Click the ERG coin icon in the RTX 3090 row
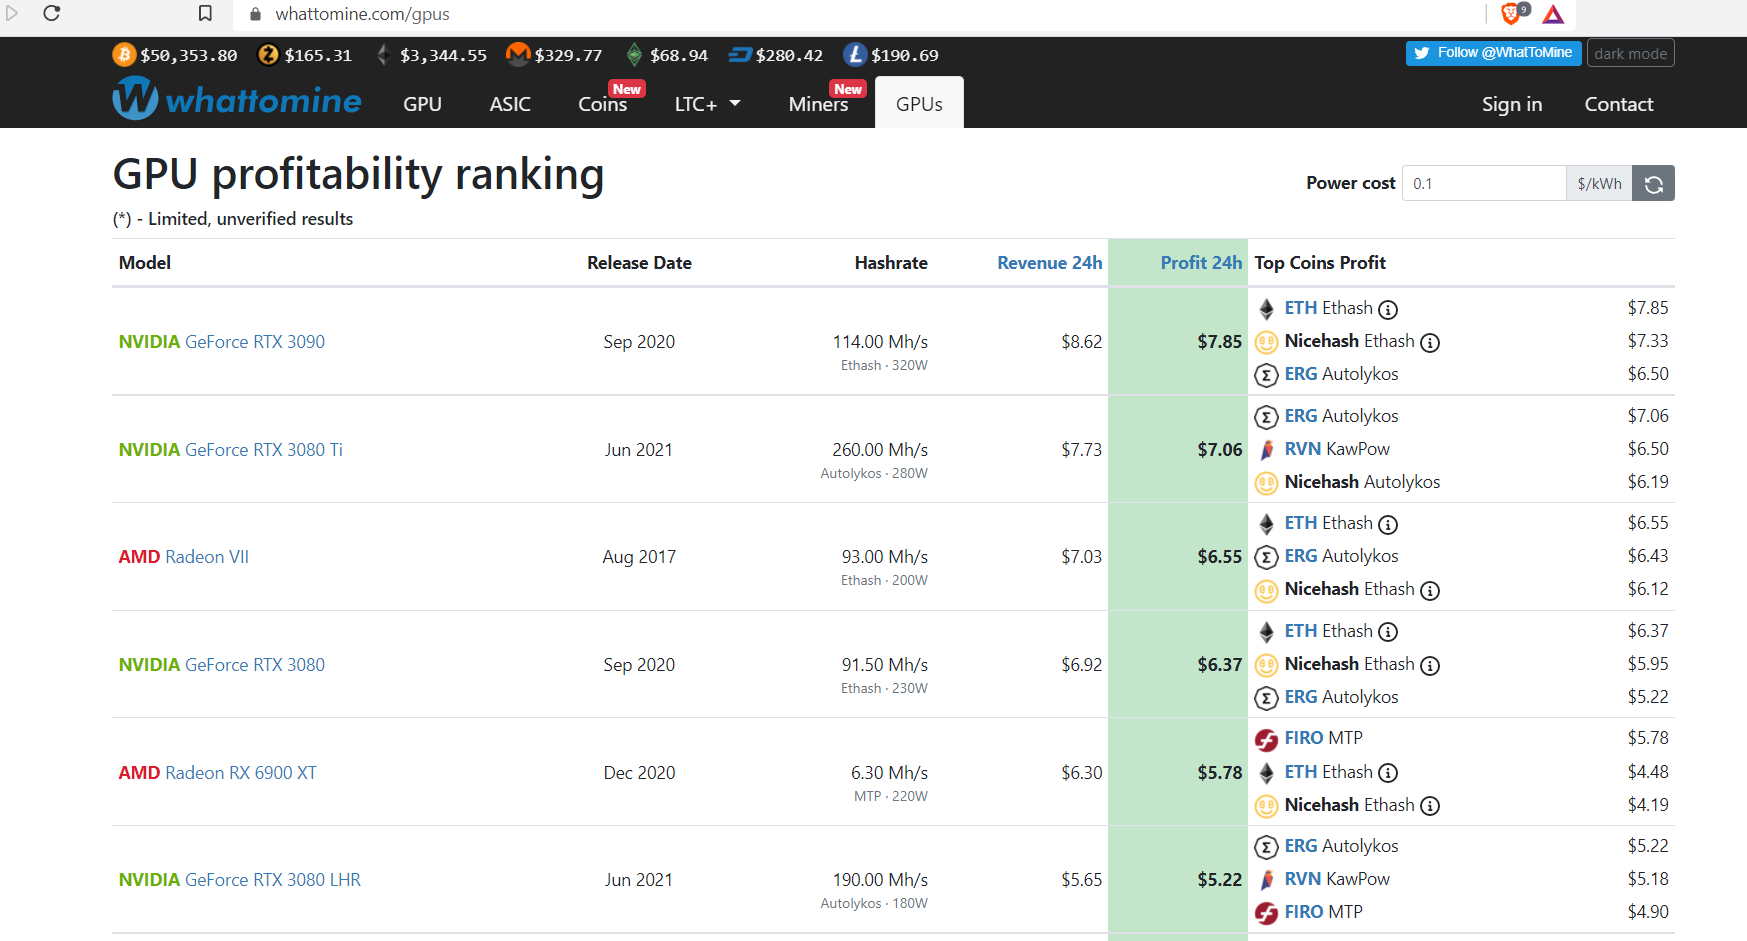 click(1266, 375)
